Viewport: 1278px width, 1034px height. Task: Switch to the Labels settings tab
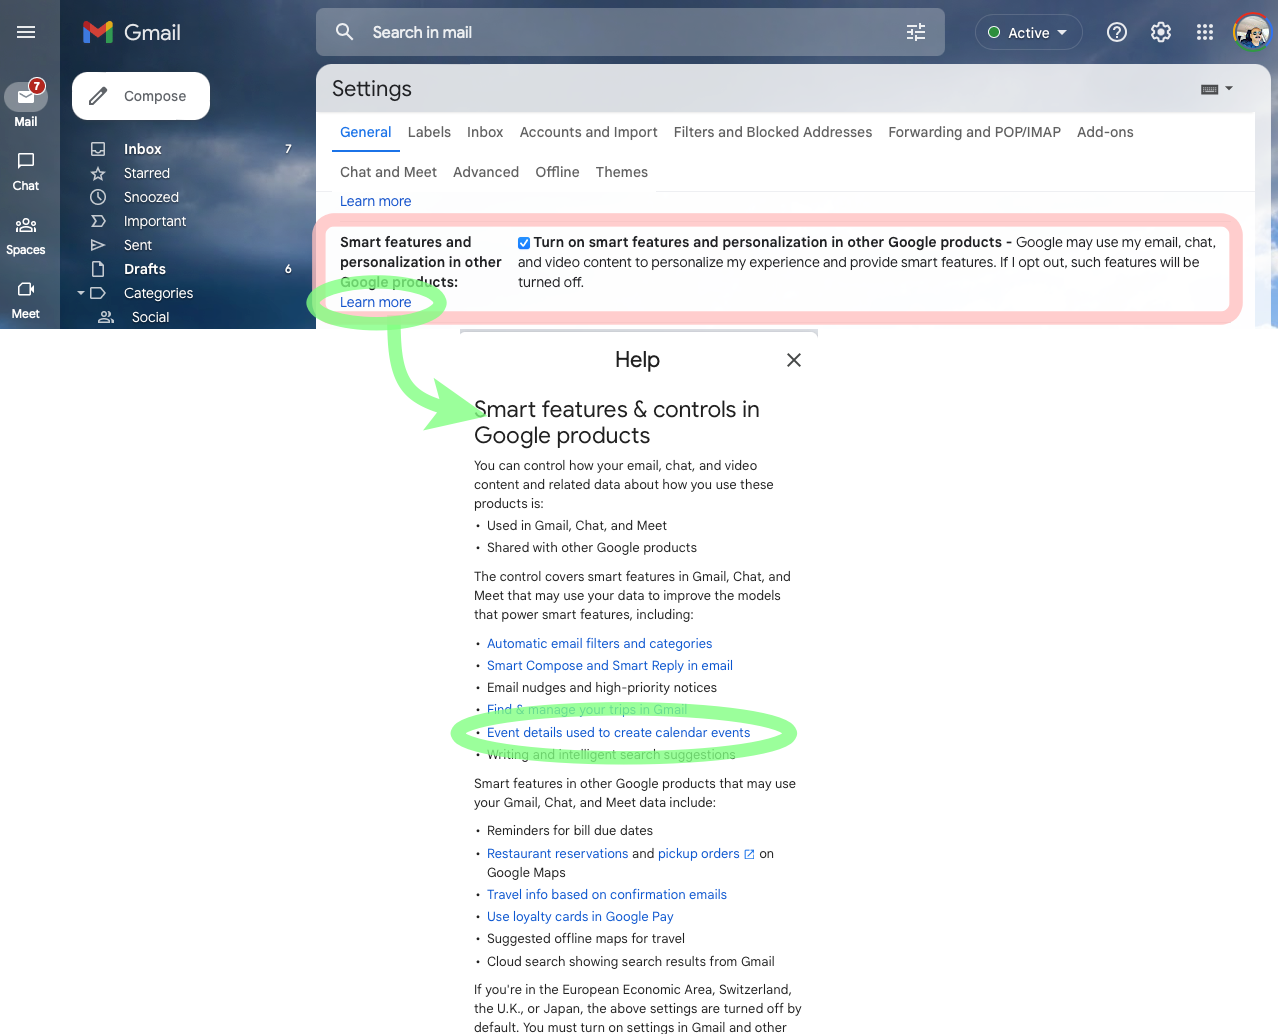429,132
